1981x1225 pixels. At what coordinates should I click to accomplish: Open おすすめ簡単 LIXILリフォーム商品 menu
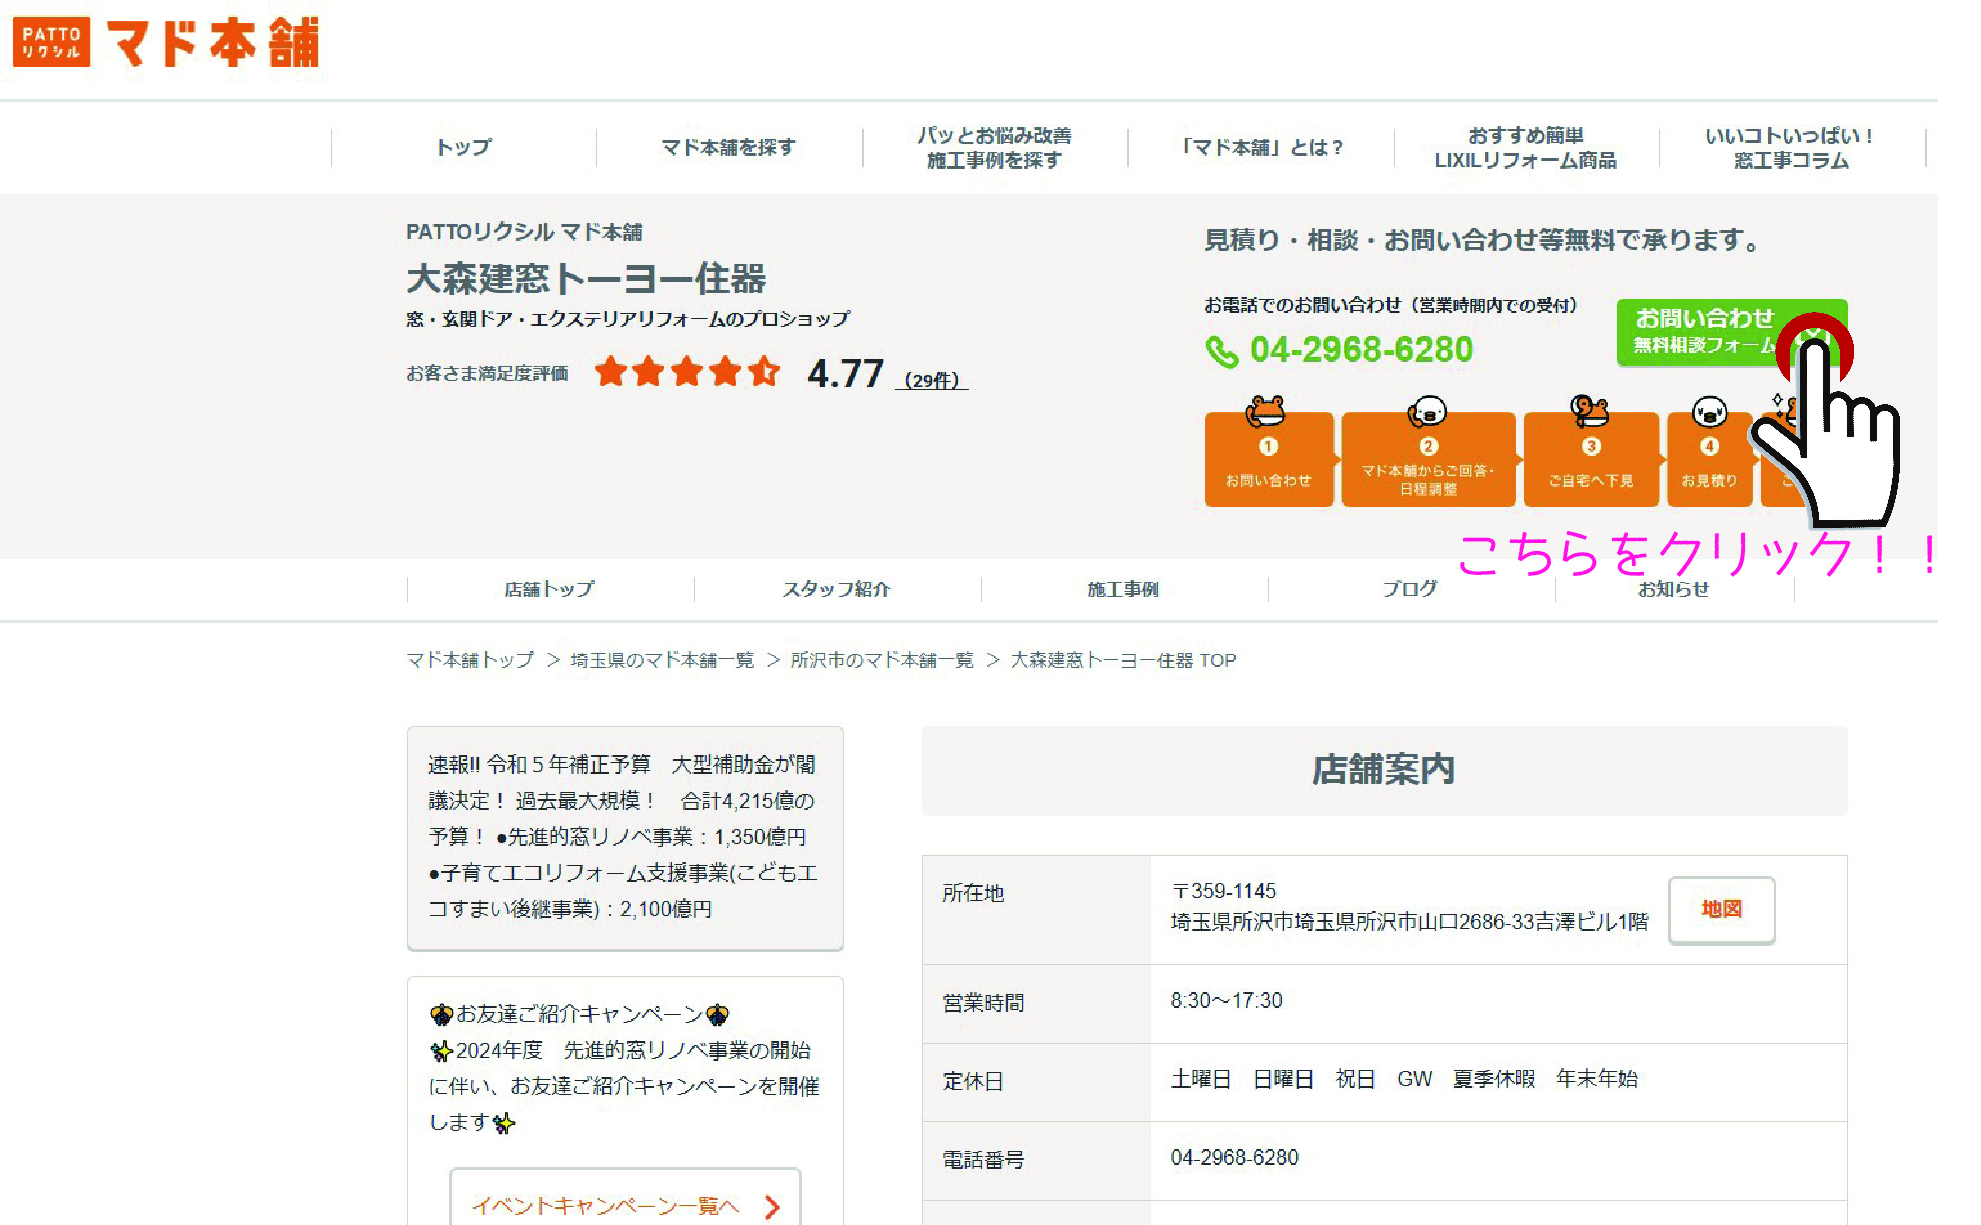pos(1526,147)
